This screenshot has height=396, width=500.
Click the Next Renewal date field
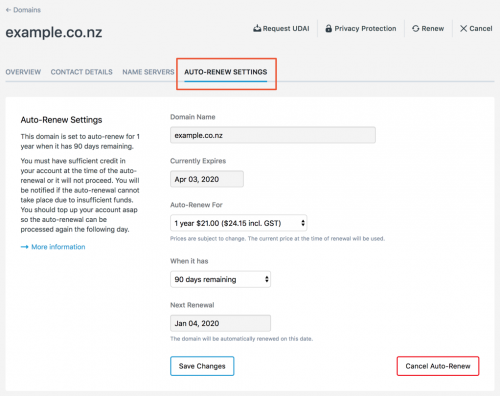[x=220, y=323]
